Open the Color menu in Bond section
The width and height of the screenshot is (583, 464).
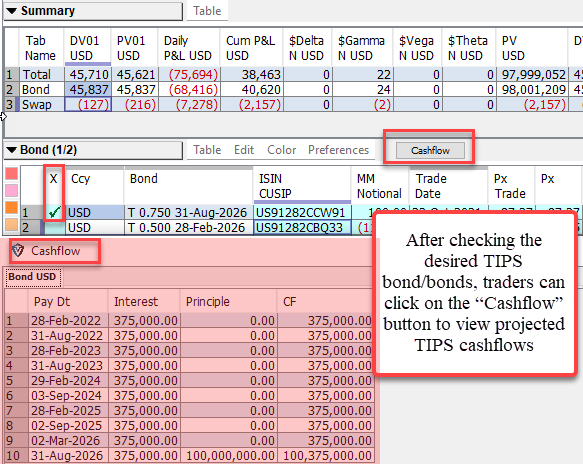[x=281, y=150]
